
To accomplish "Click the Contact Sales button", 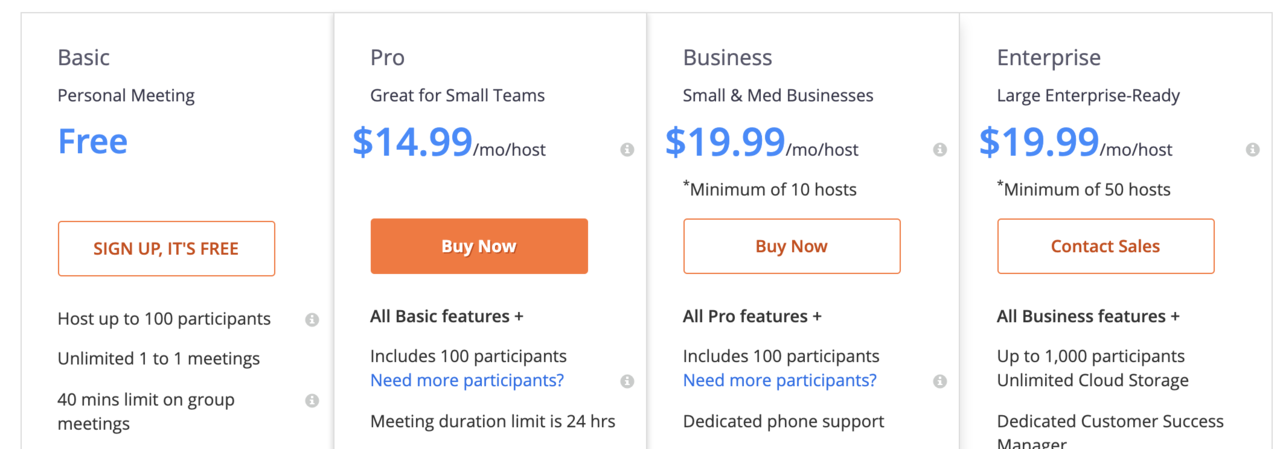I will coord(1105,246).
